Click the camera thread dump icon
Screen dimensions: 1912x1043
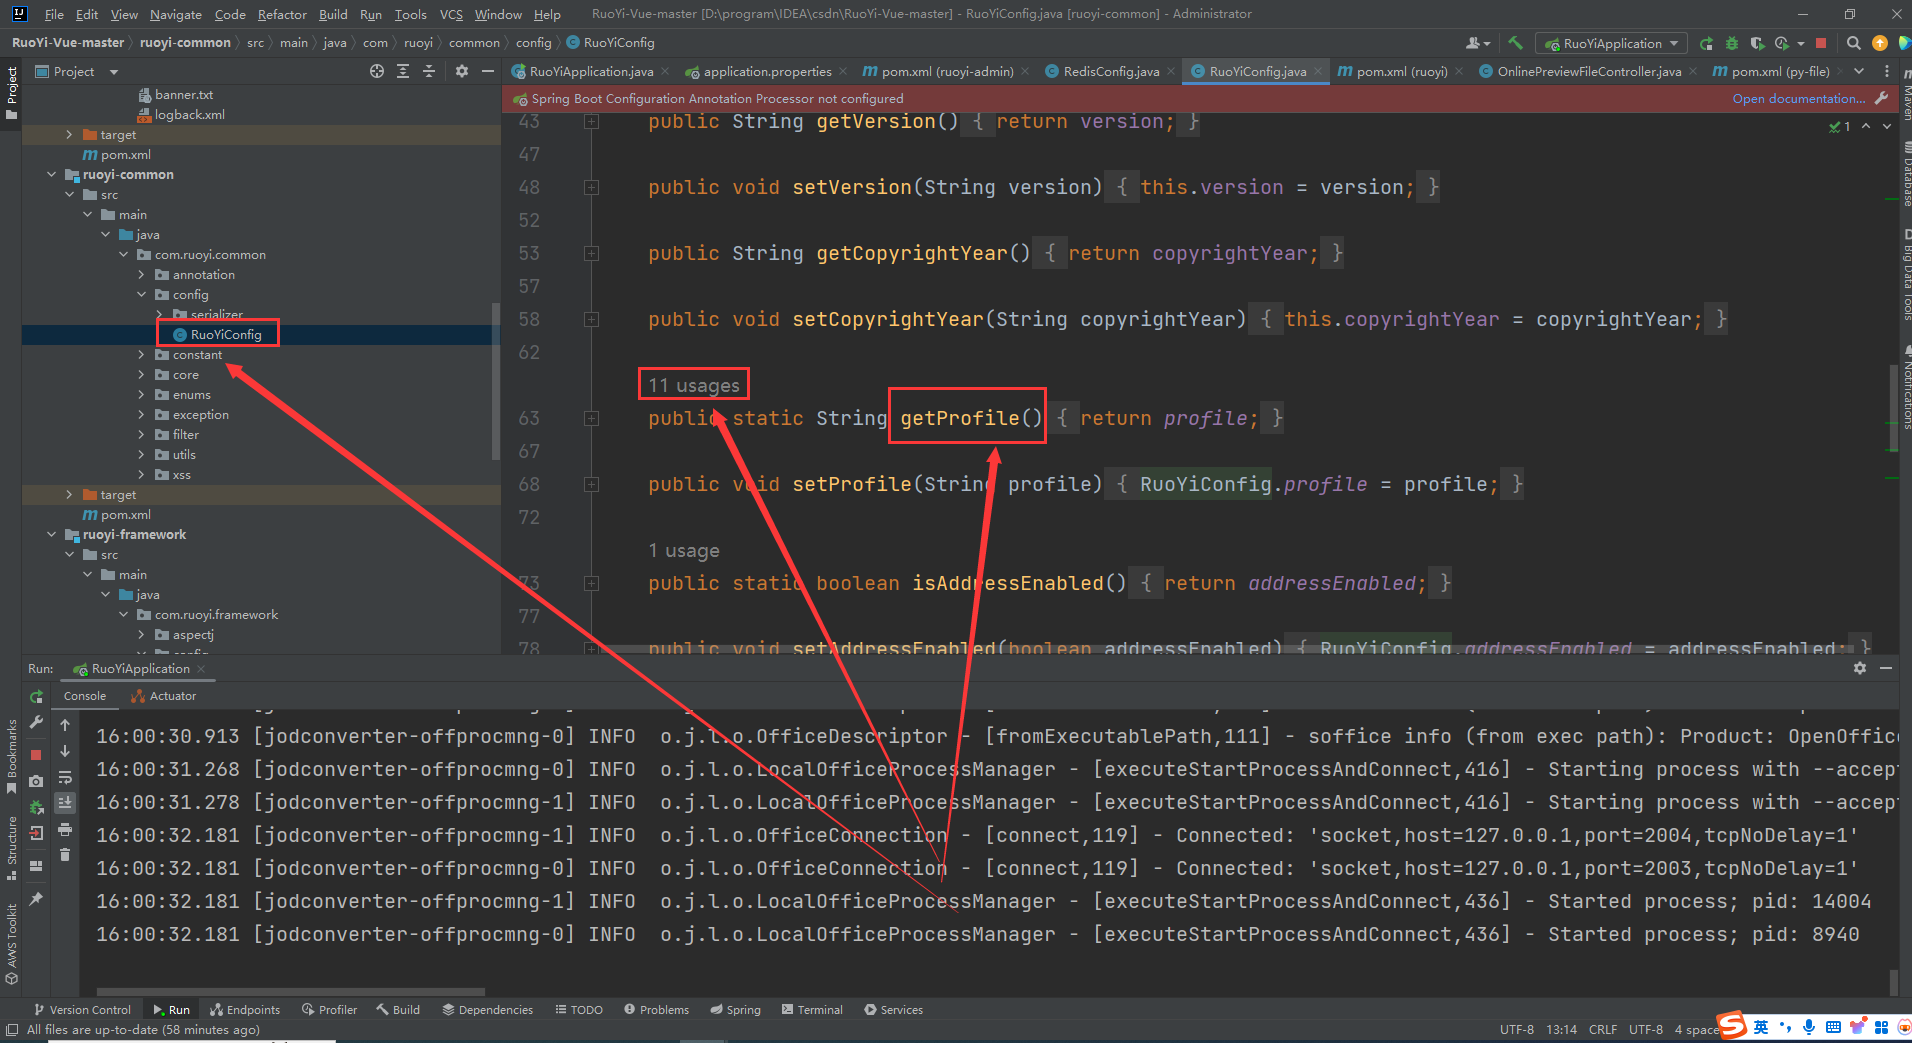click(36, 781)
